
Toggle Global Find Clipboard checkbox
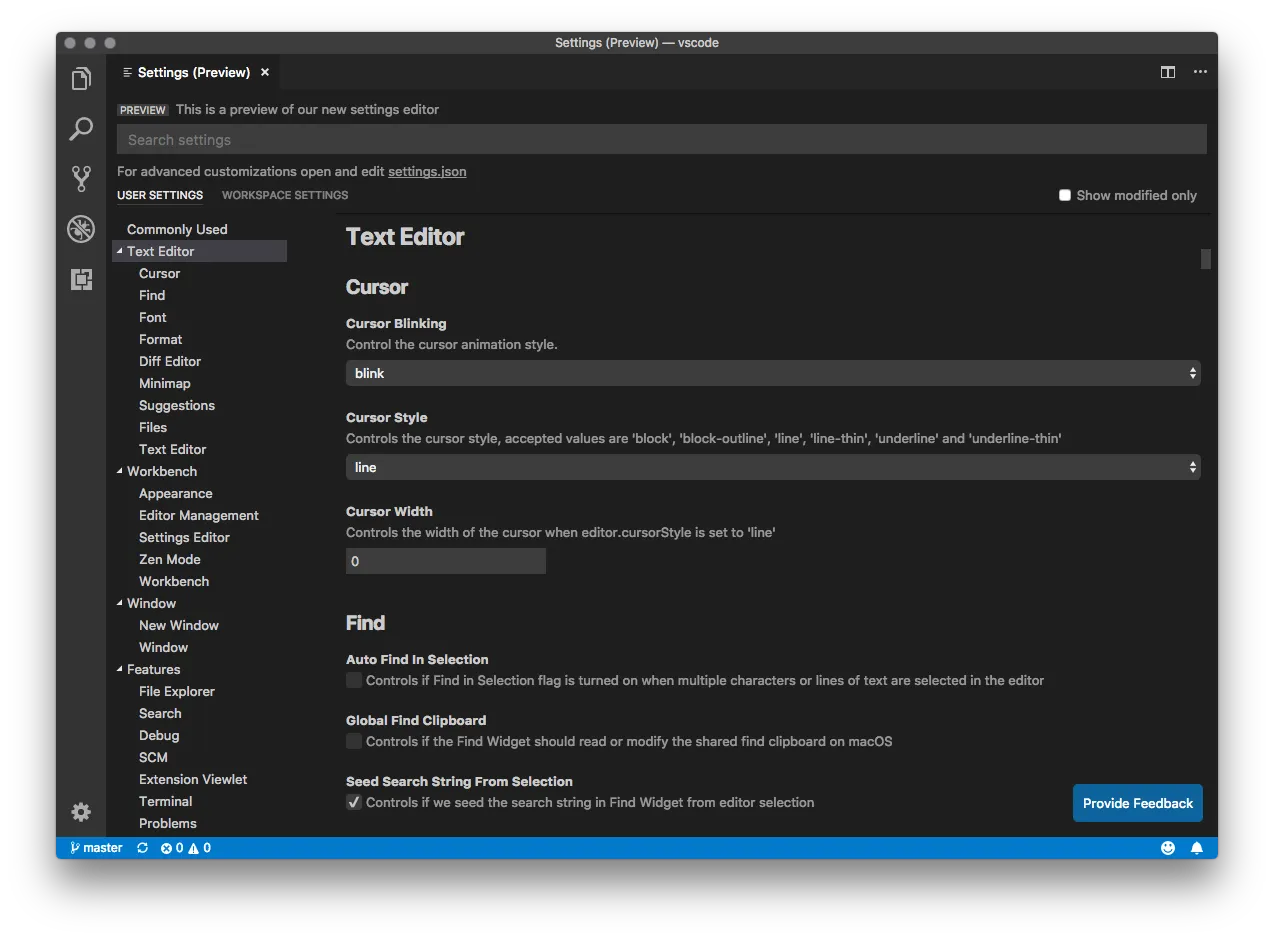click(x=354, y=741)
